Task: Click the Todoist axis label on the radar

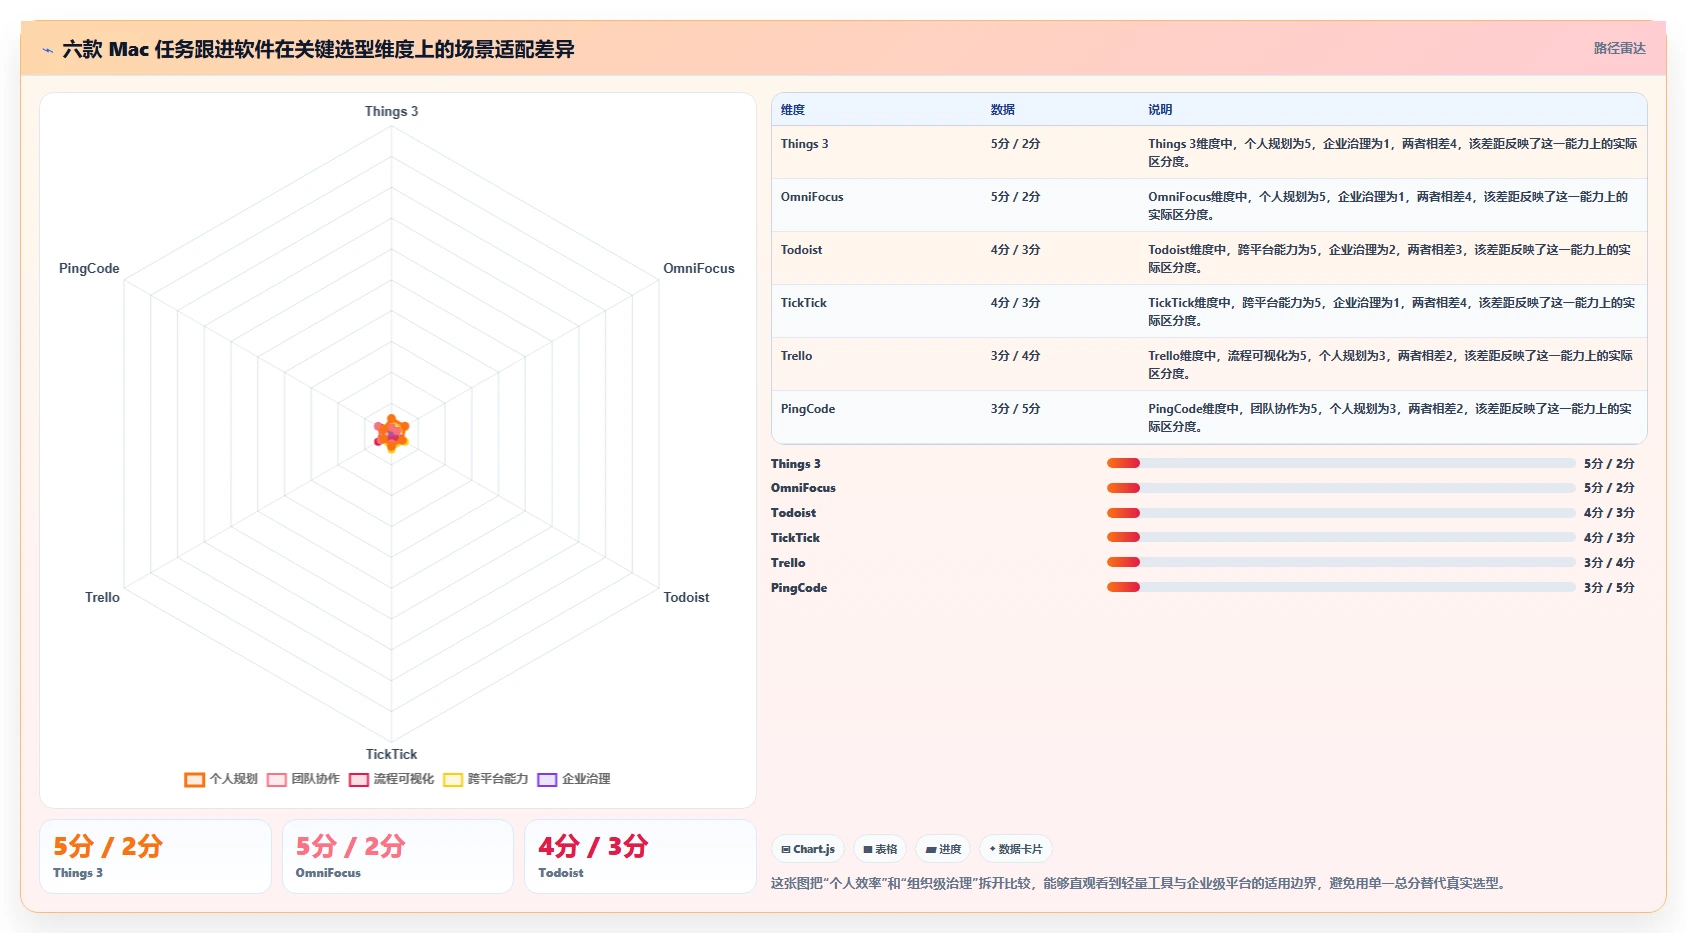Action: (x=686, y=597)
